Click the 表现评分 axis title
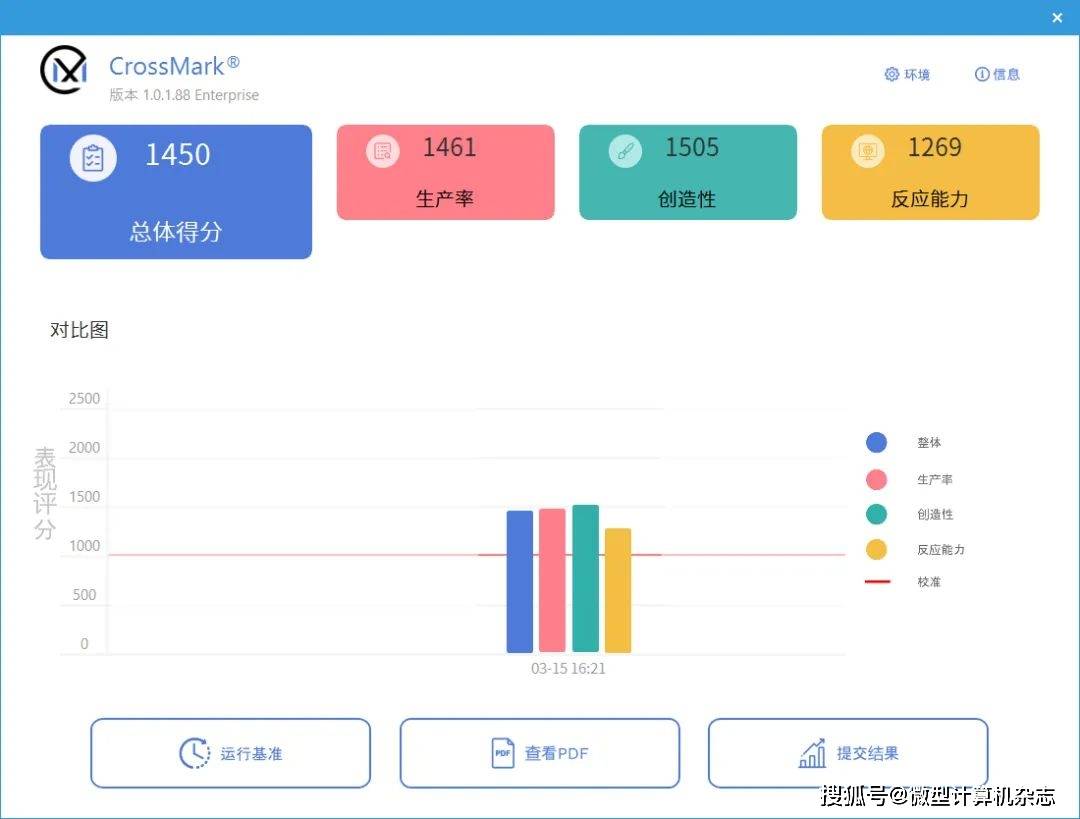 [45, 493]
